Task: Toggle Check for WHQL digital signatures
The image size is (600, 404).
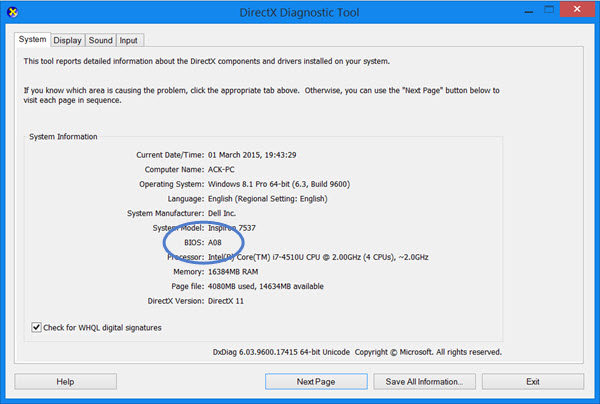Action: coord(36,327)
